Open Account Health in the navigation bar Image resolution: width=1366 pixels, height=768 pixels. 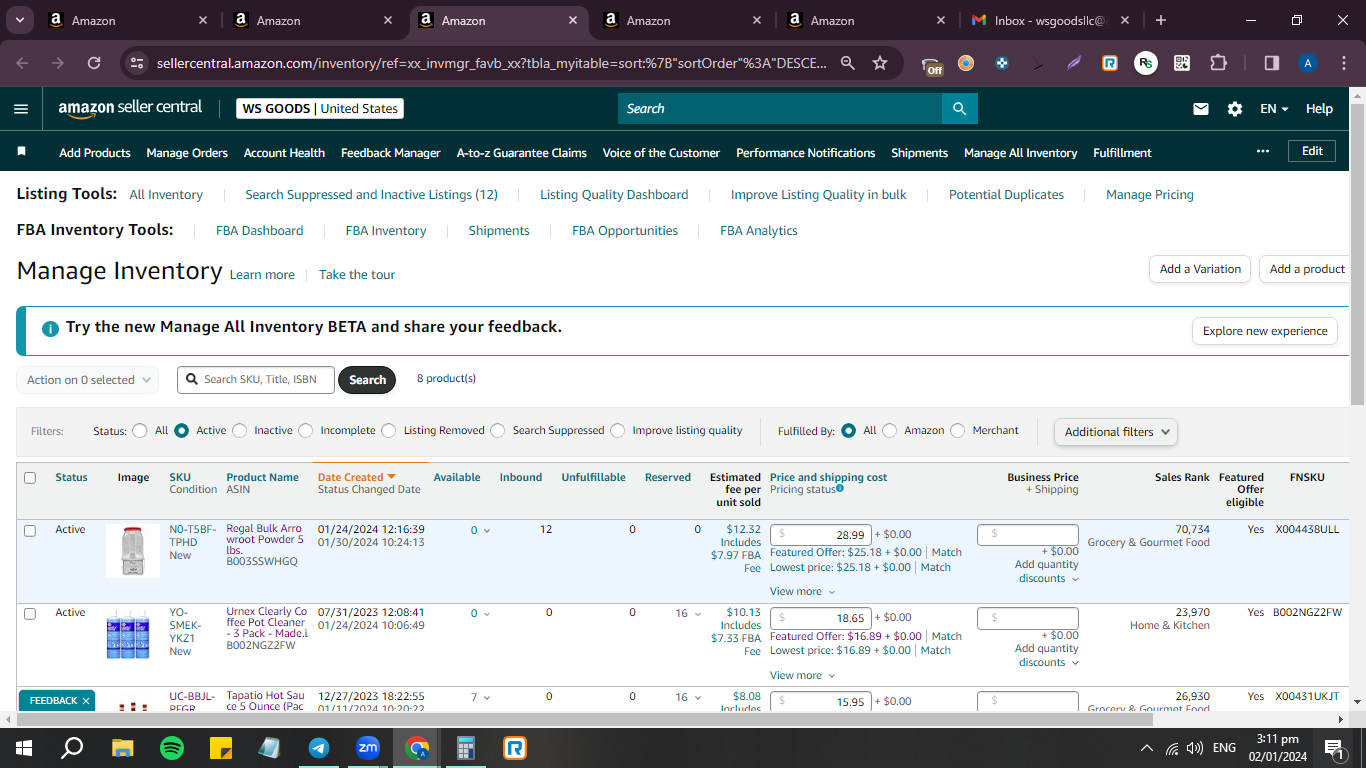[x=284, y=153]
